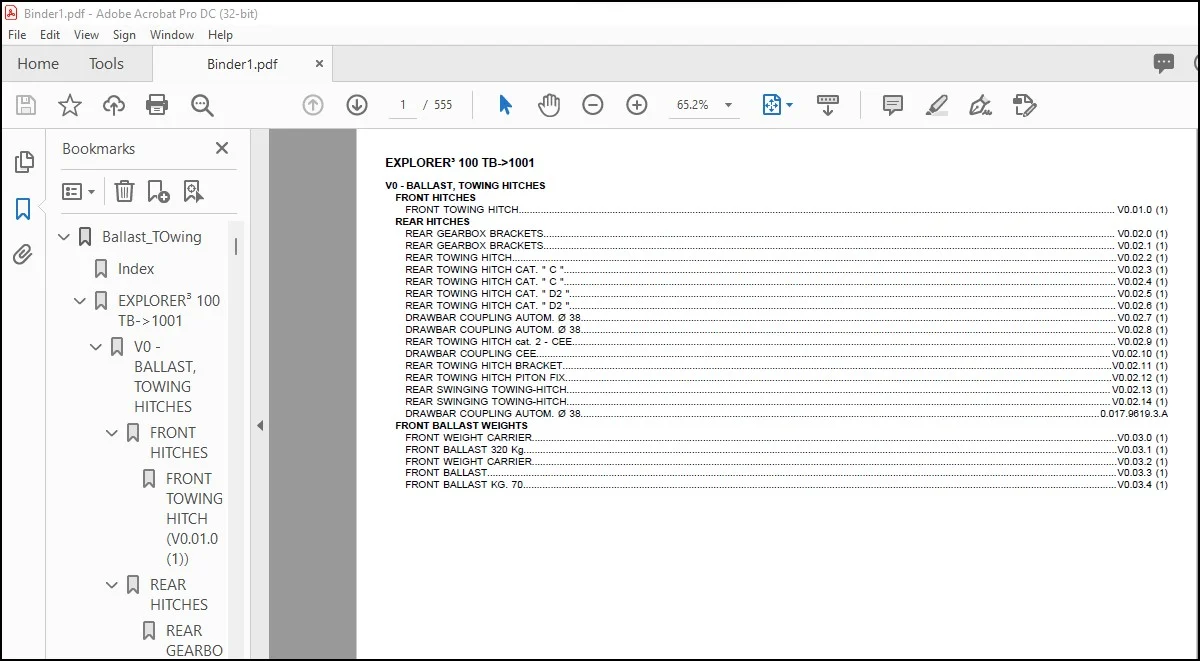Open the File menu
The height and width of the screenshot is (661, 1200).
17,34
